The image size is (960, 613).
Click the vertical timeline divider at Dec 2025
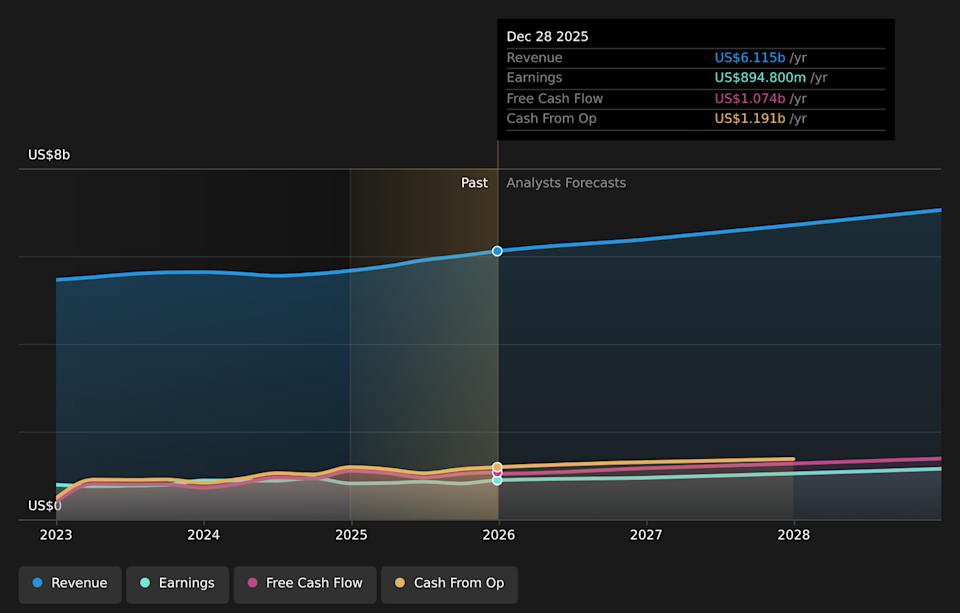point(497,350)
